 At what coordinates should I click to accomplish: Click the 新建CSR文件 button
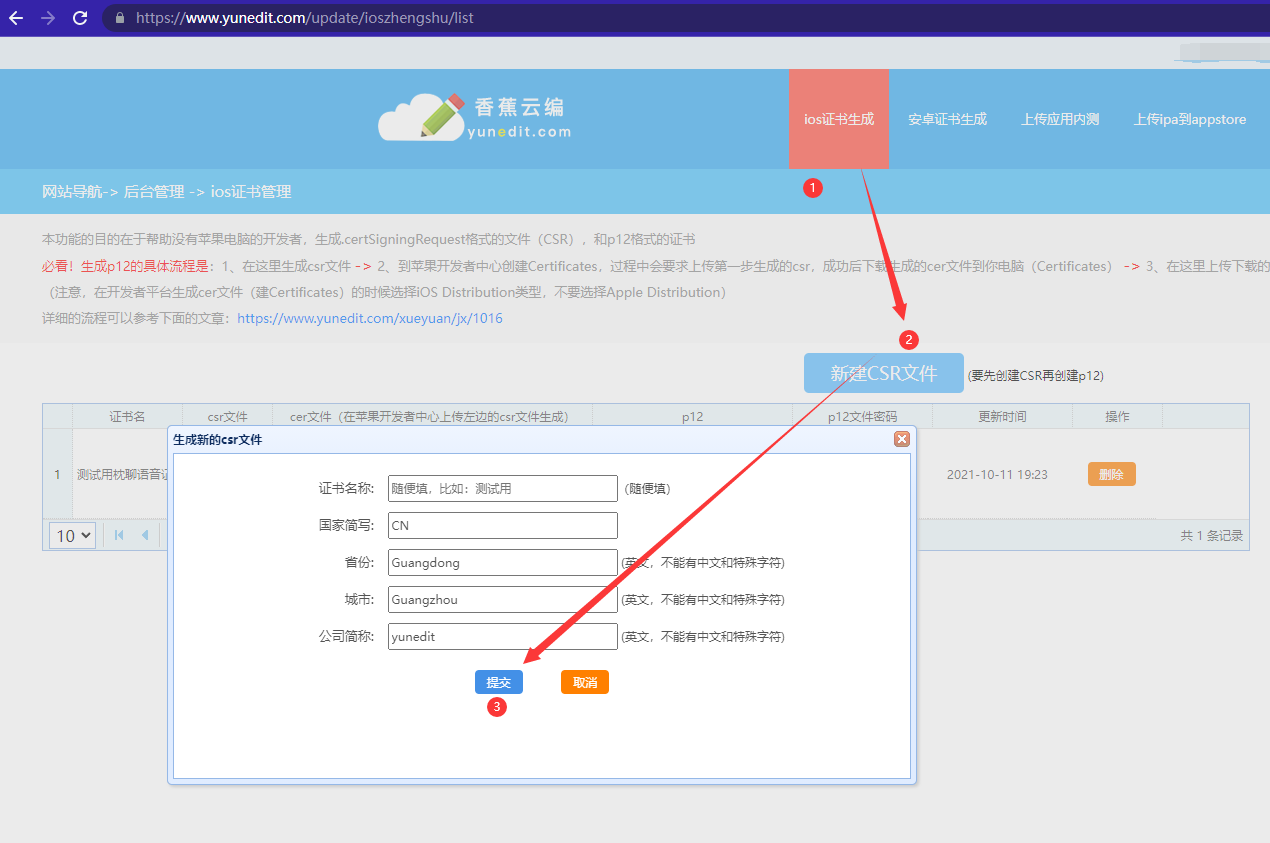[x=883, y=373]
